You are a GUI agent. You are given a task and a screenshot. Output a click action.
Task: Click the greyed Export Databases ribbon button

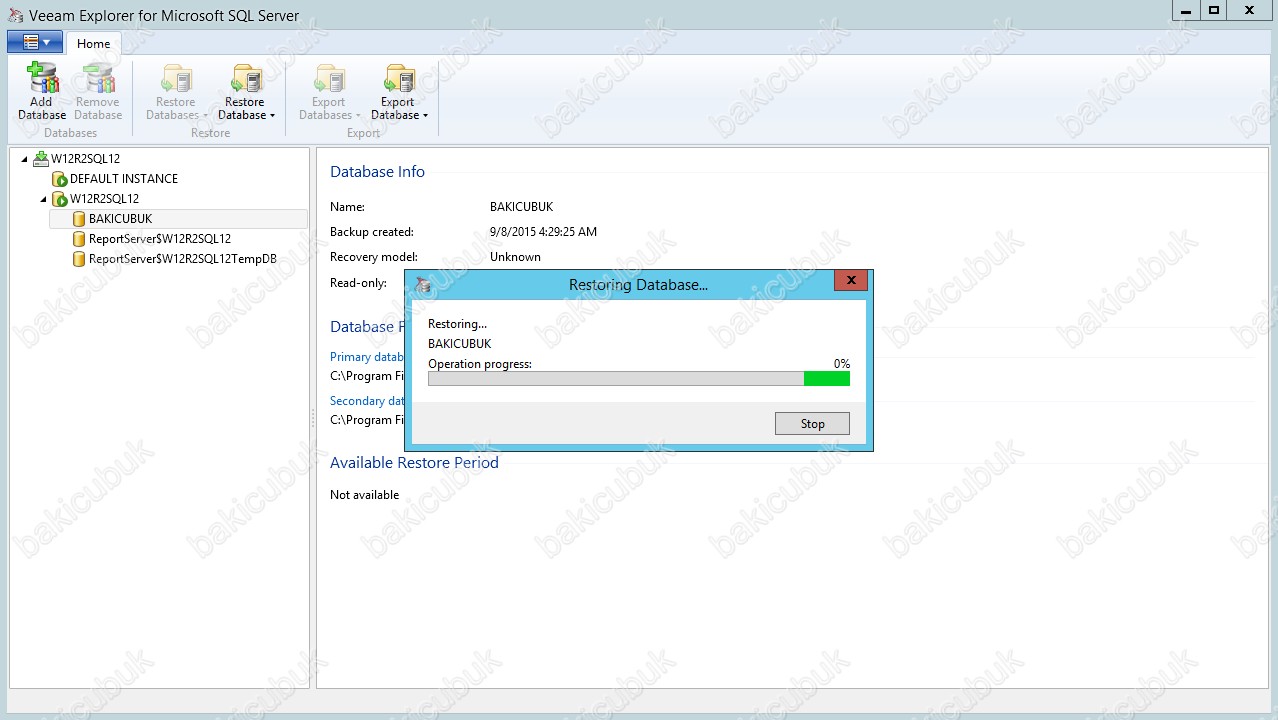(329, 92)
